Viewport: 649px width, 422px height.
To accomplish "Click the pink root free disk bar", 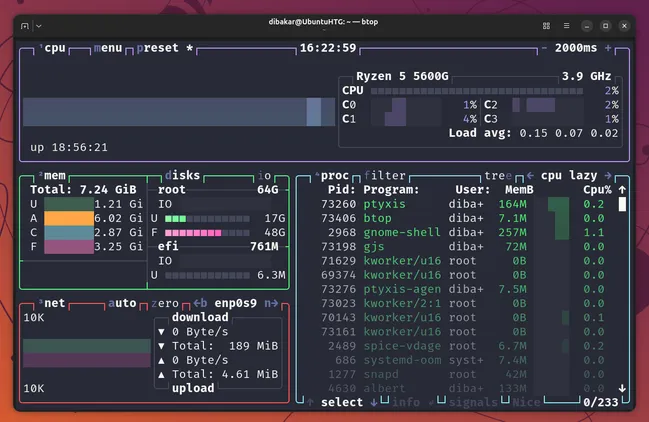I will [193, 233].
